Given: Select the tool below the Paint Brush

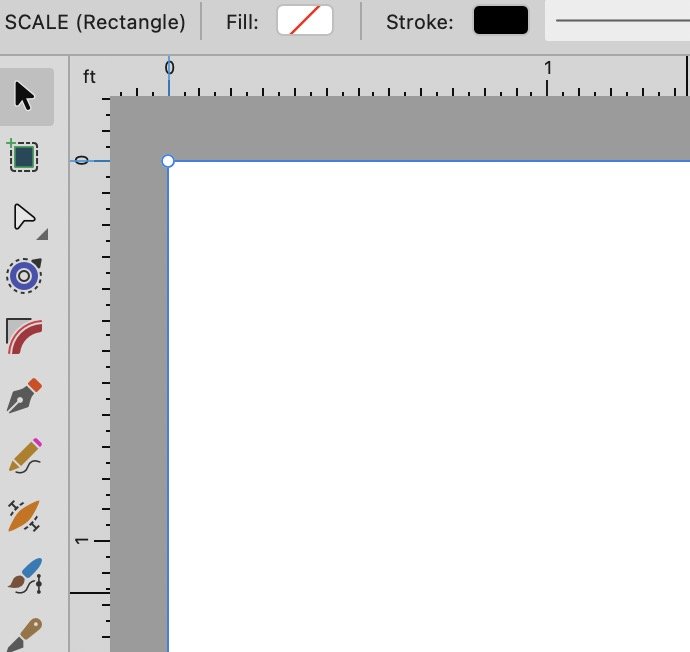Looking at the screenshot, I should point(24,635).
